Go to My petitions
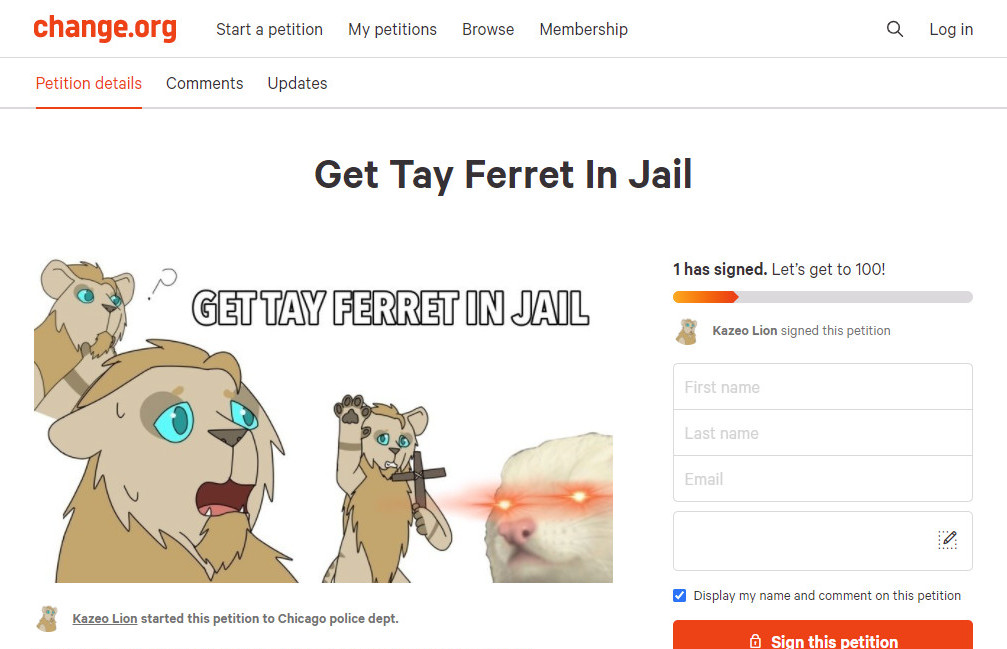1007x649 pixels. click(x=392, y=30)
